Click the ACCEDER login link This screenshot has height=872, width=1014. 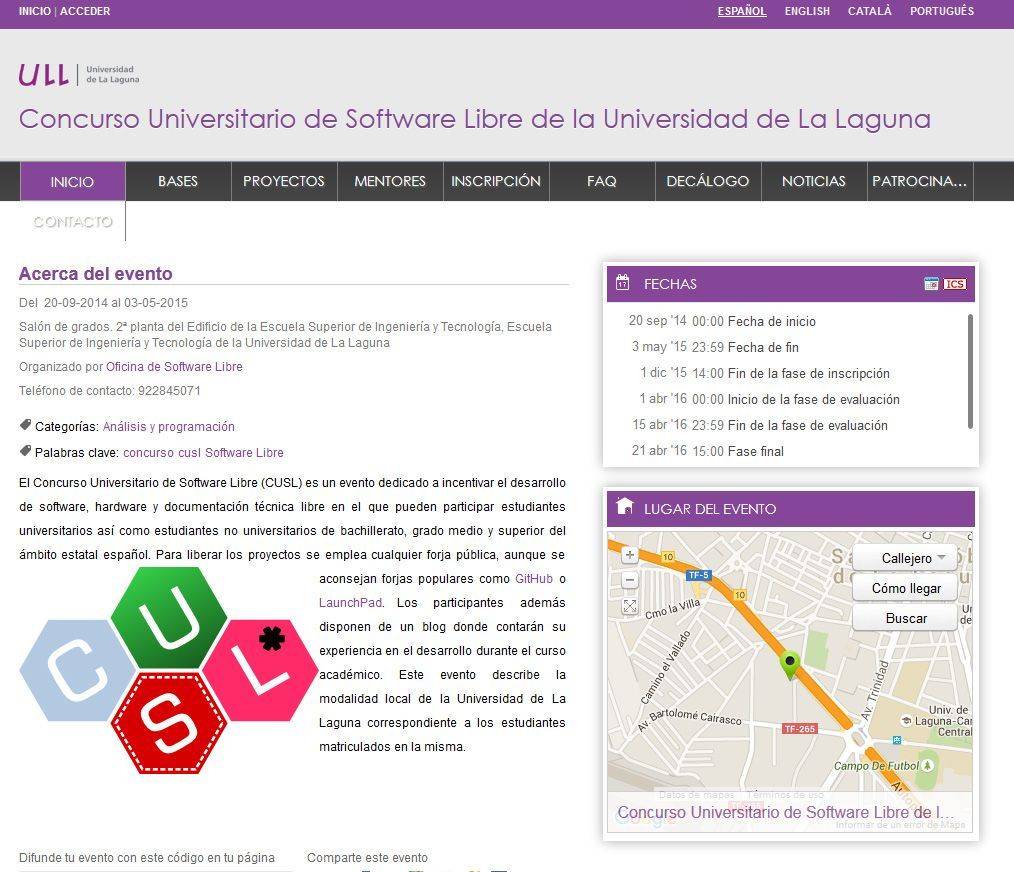pos(85,11)
